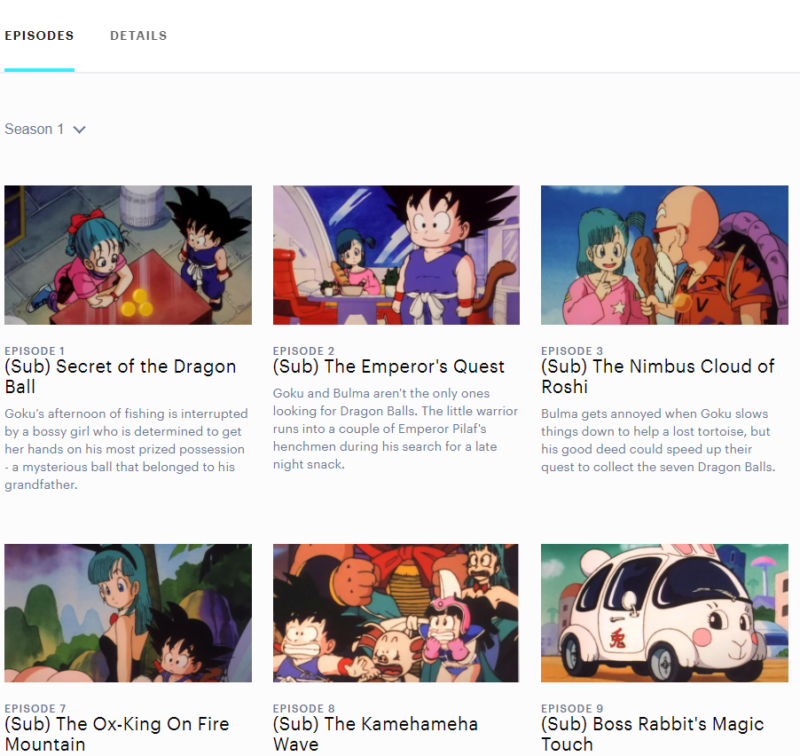Open Episode 8 thumbnail with frightened characters
Image resolution: width=800 pixels, height=756 pixels.
pos(396,613)
